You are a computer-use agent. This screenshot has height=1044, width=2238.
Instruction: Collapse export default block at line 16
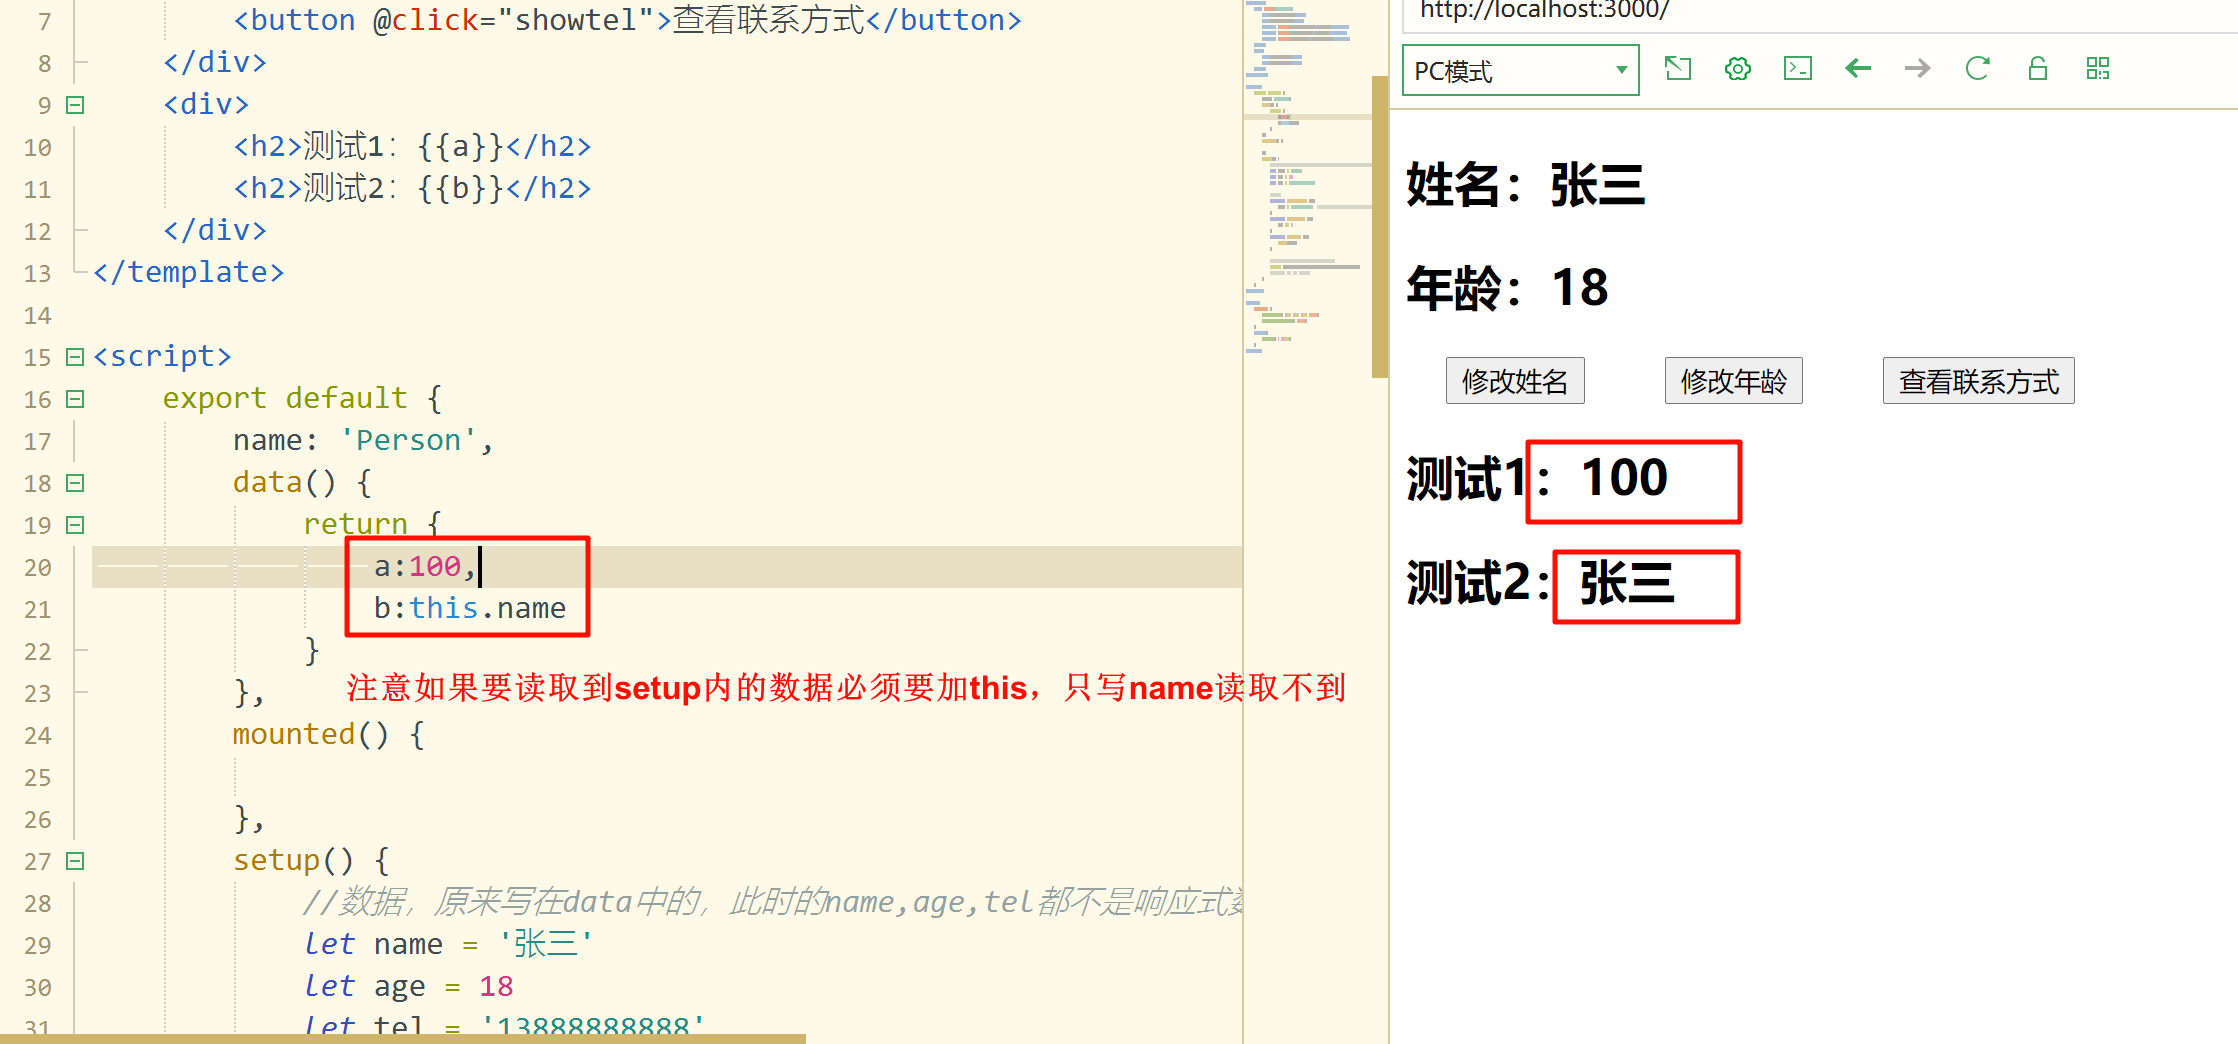point(75,399)
